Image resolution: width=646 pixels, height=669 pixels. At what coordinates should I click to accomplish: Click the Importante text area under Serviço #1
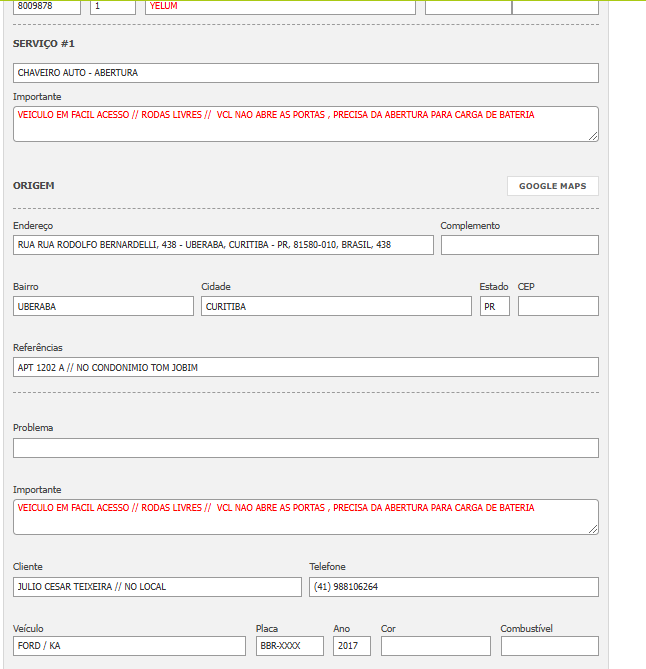coord(305,123)
